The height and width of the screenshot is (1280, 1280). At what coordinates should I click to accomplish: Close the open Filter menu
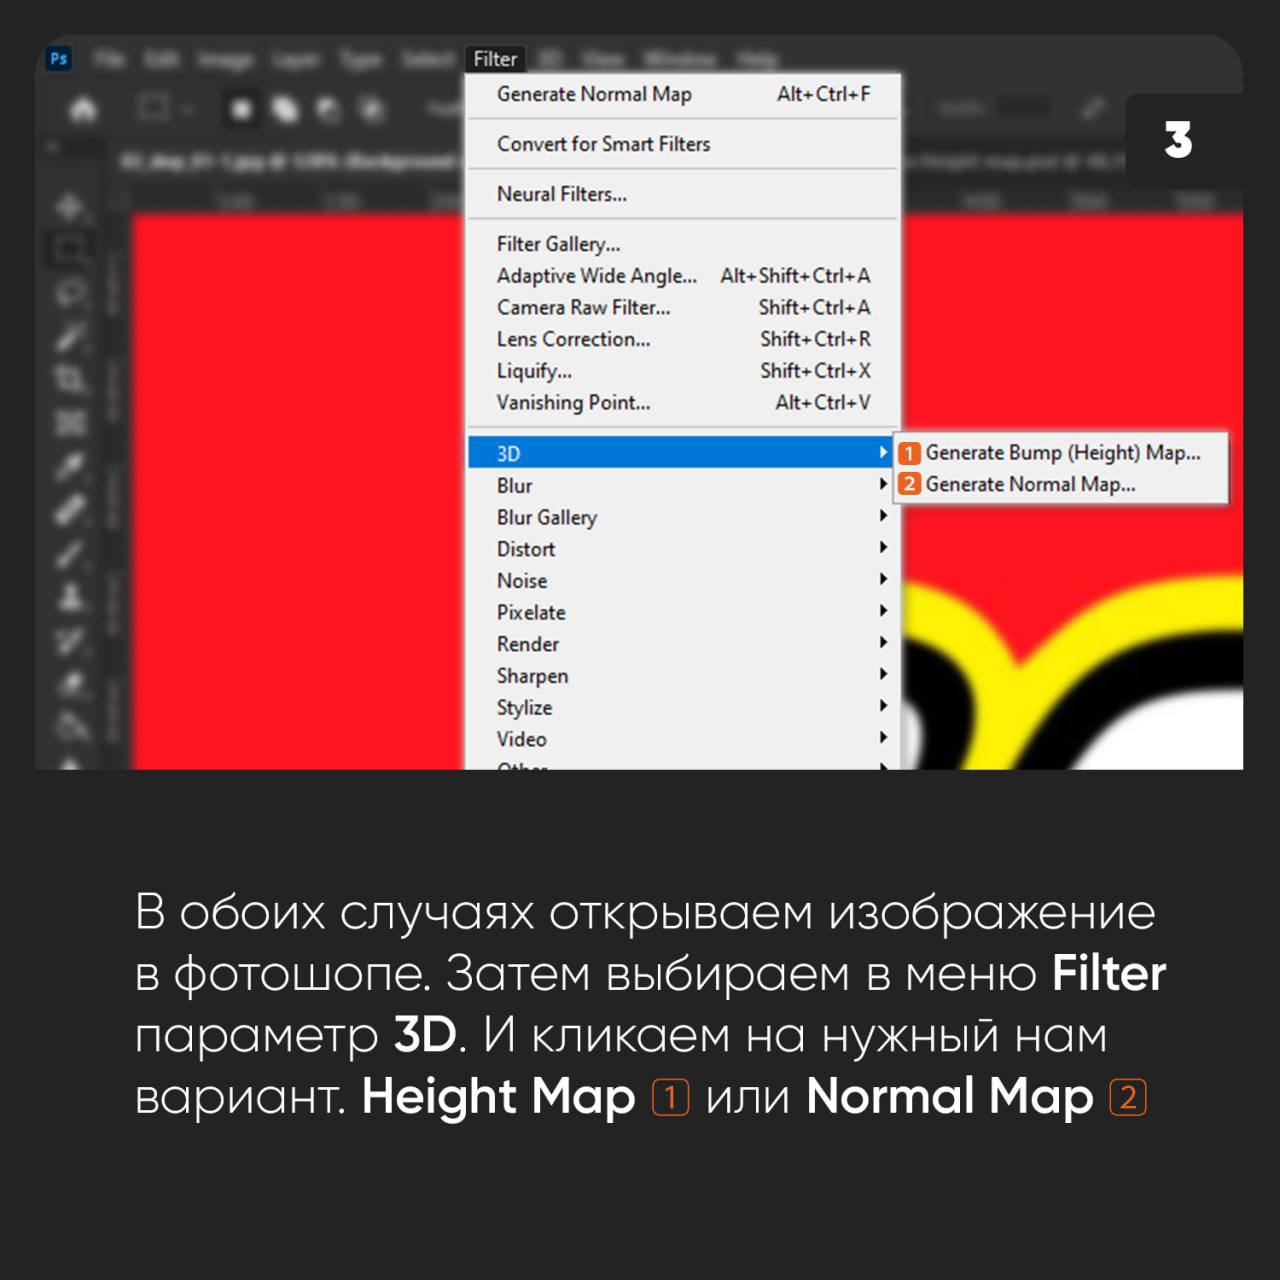coord(495,59)
